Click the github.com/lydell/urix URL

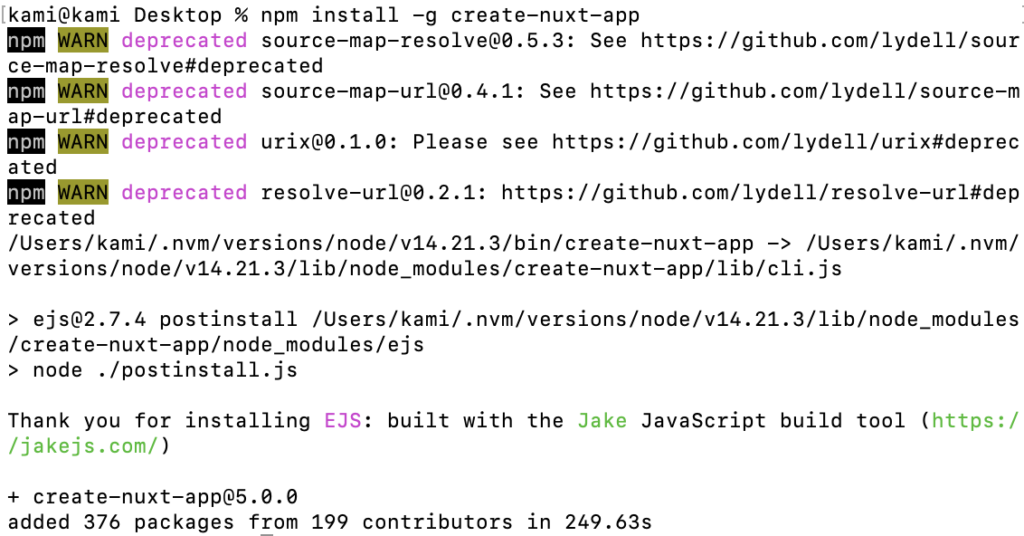pyautogui.click(x=785, y=142)
